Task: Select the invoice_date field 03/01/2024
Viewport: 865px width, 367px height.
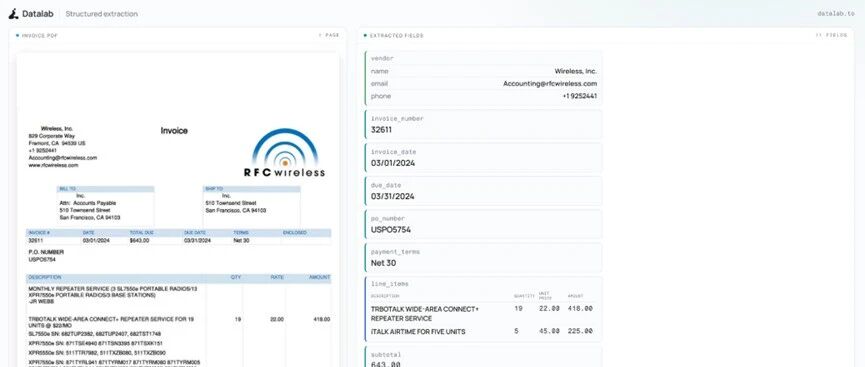Action: 483,158
